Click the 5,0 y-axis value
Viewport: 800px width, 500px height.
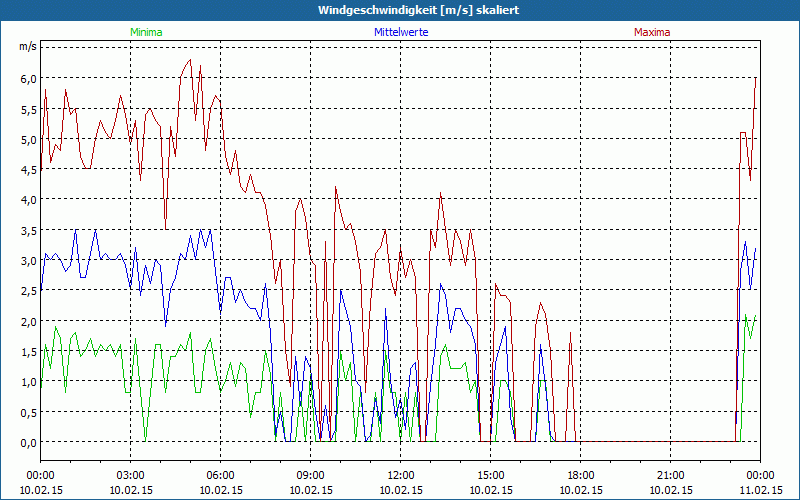pyautogui.click(x=28, y=139)
